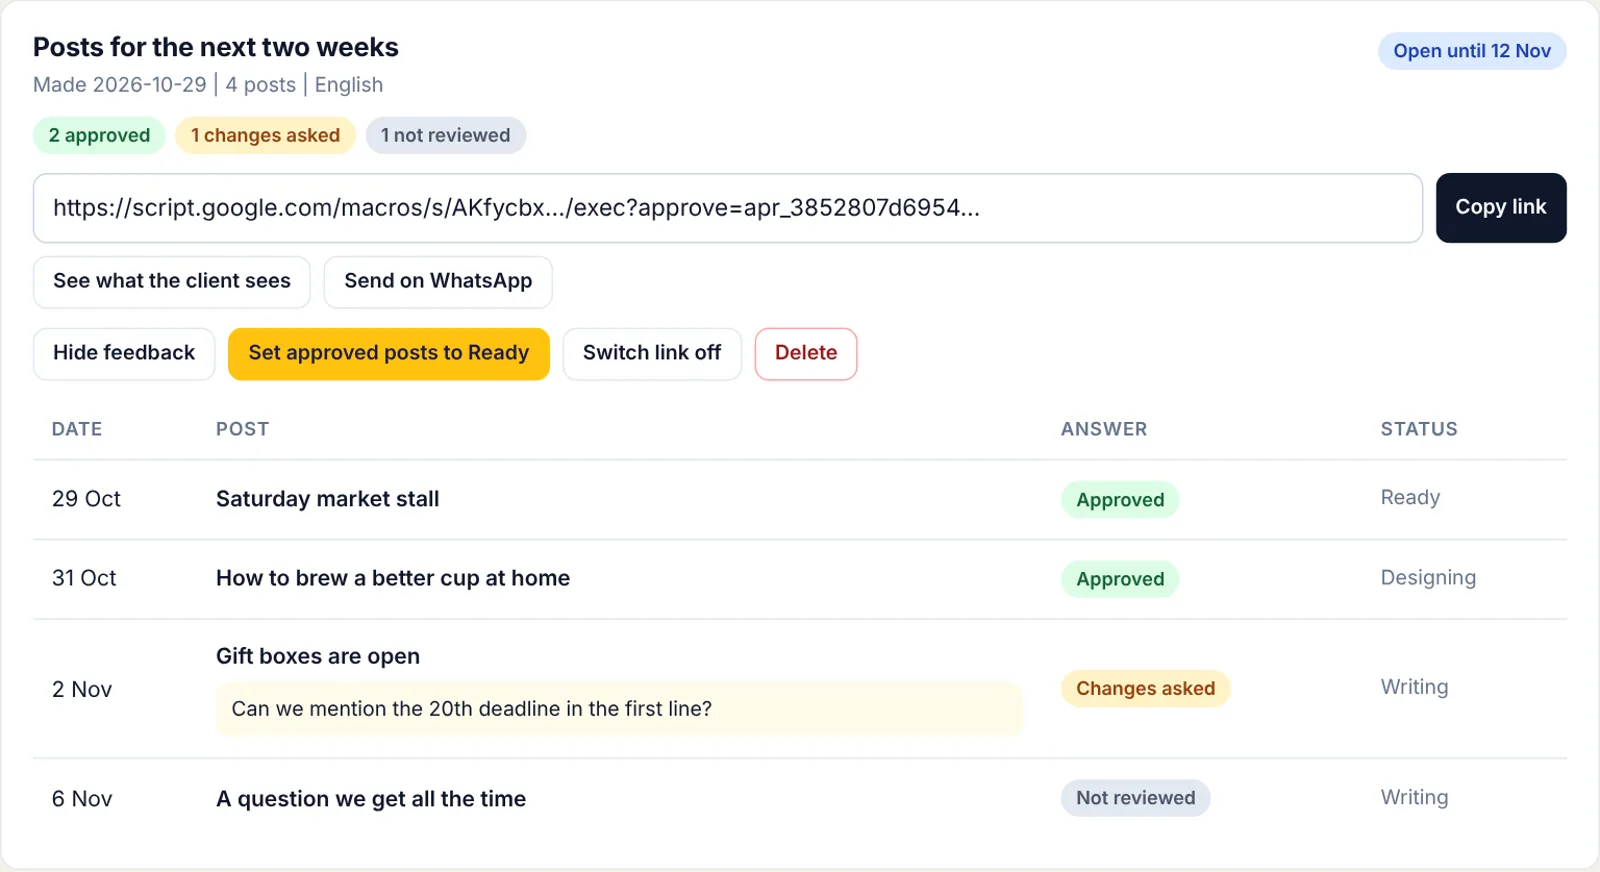Click the POST column header
This screenshot has width=1600, height=872.
click(x=242, y=429)
